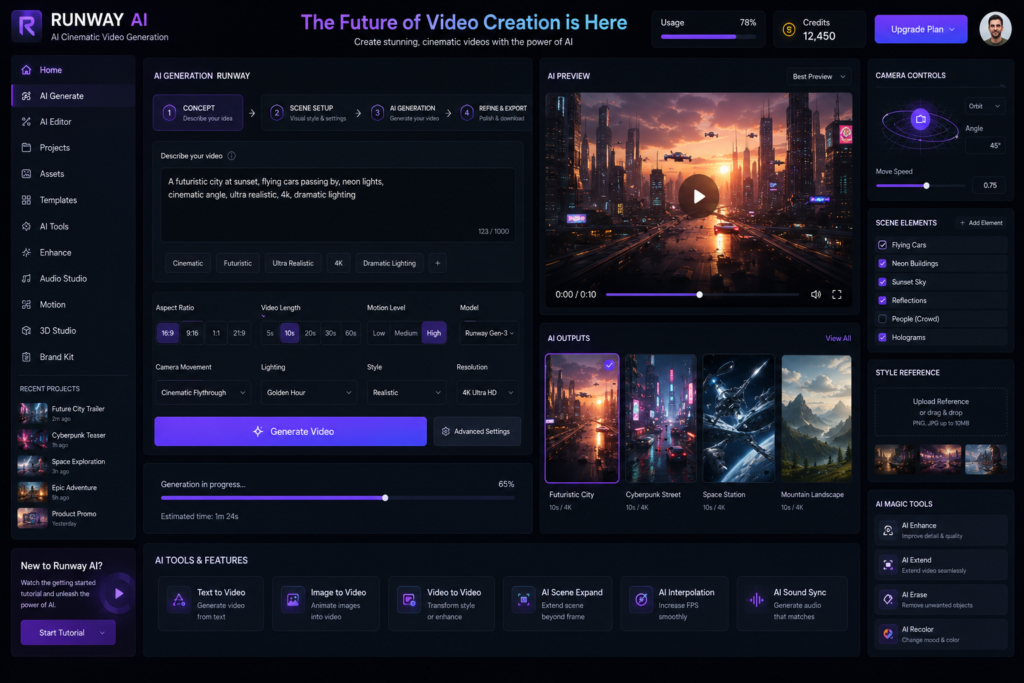Viewport: 1024px width, 683px height.
Task: Click the Audio Studio music icon
Action: coord(26,279)
